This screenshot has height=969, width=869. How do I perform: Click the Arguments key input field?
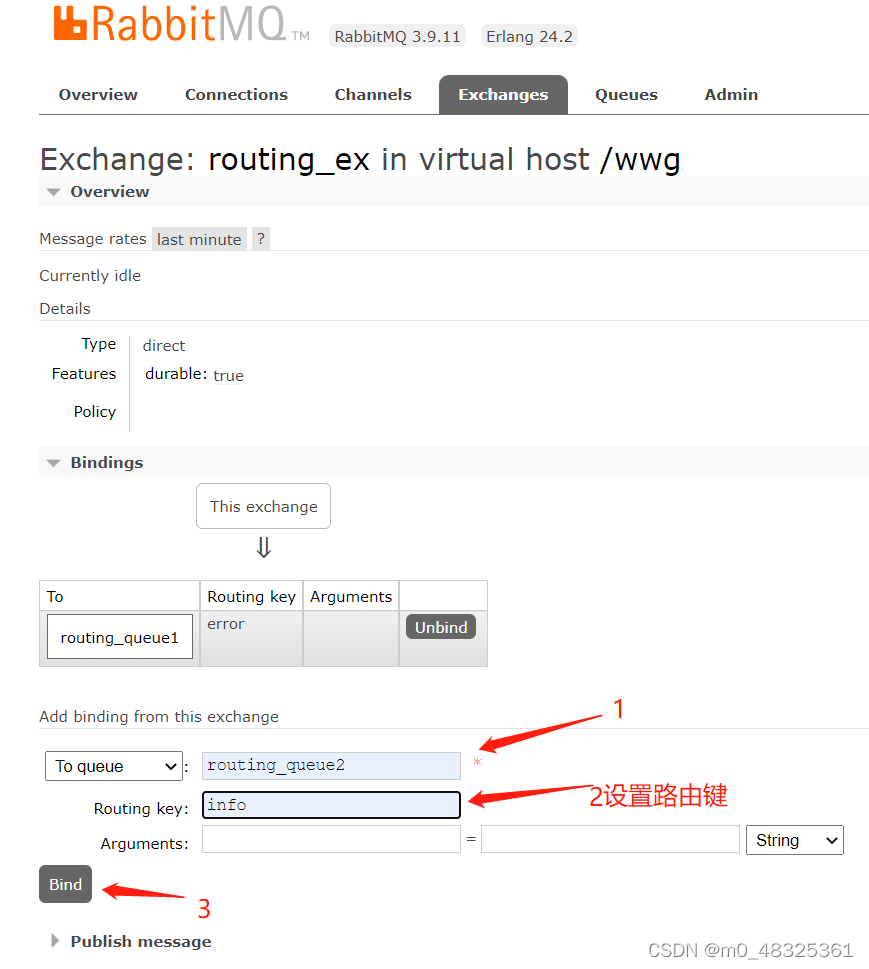click(x=331, y=839)
